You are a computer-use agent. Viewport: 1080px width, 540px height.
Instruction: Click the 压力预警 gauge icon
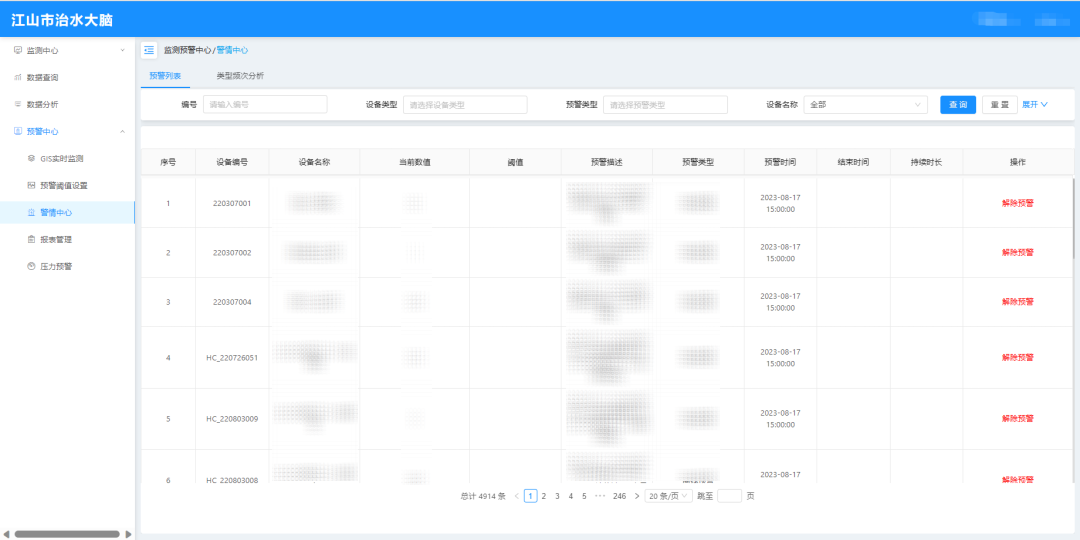31,267
